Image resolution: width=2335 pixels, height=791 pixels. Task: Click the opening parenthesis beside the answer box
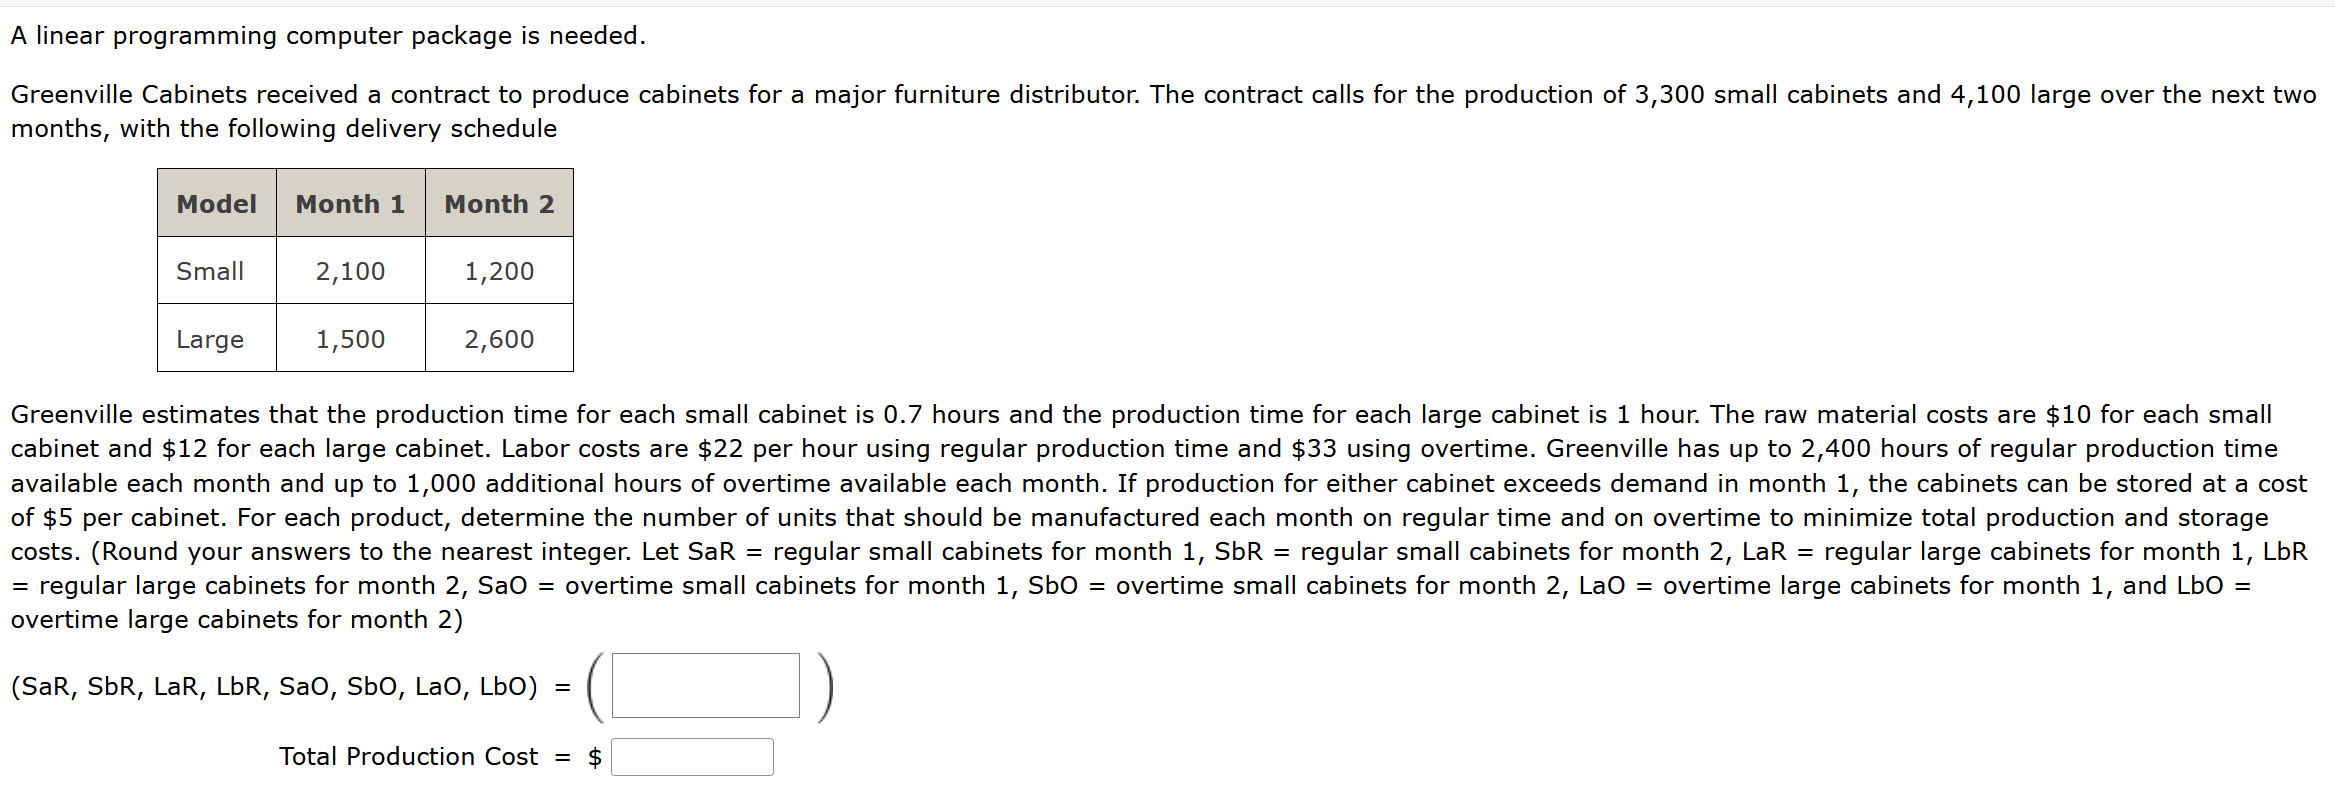coord(596,687)
